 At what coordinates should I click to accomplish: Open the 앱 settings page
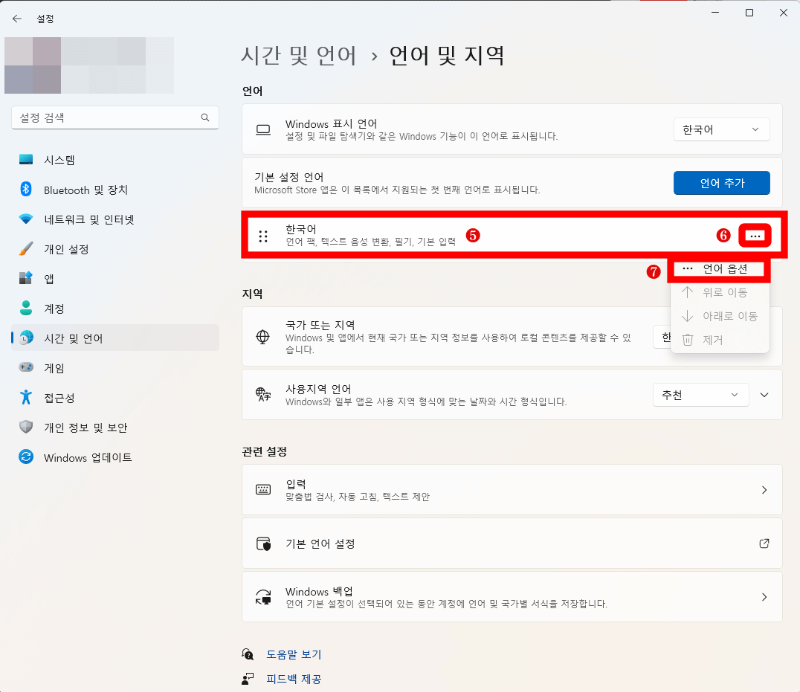point(60,278)
